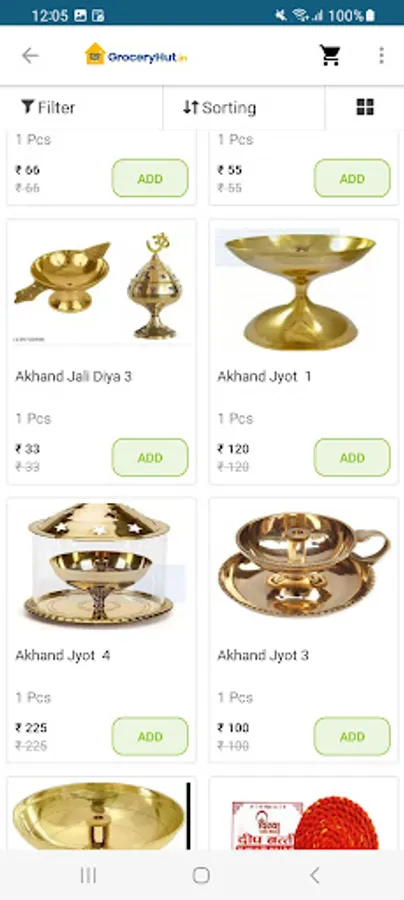
Task: Switch to grid view layout
Action: click(x=365, y=107)
